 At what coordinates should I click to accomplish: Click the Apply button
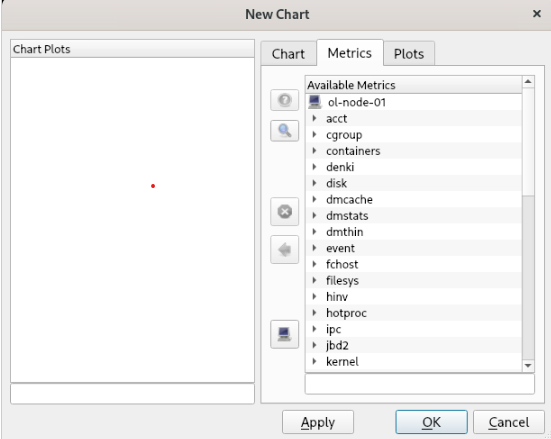[x=318, y=422]
